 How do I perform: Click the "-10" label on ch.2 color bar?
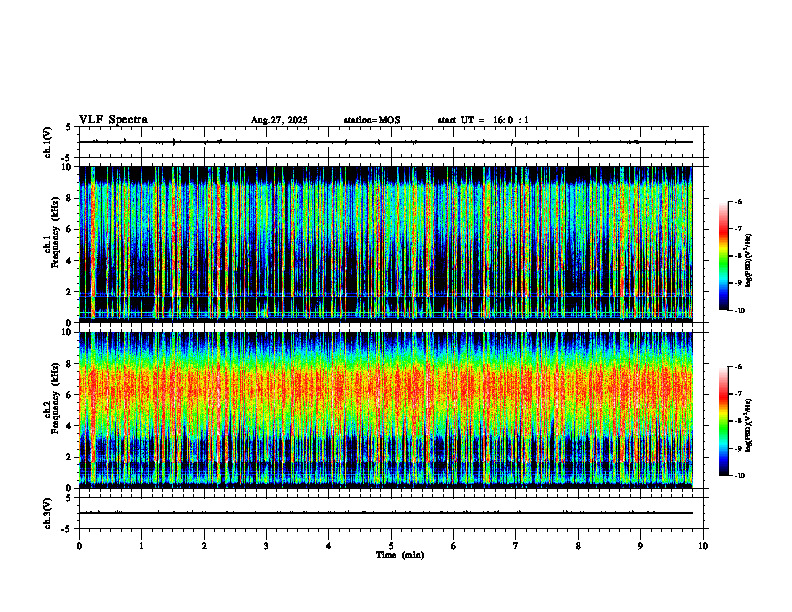tap(739, 475)
